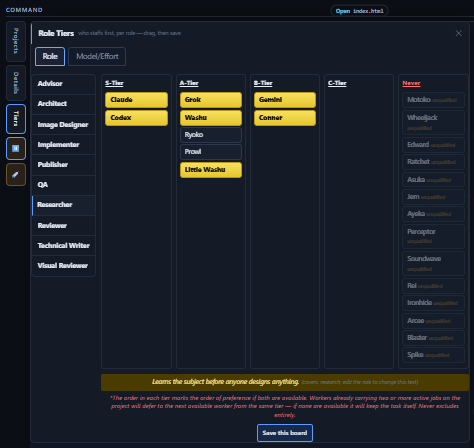The width and height of the screenshot is (474, 448).
Task: Select the Architect role
Action: (x=64, y=104)
